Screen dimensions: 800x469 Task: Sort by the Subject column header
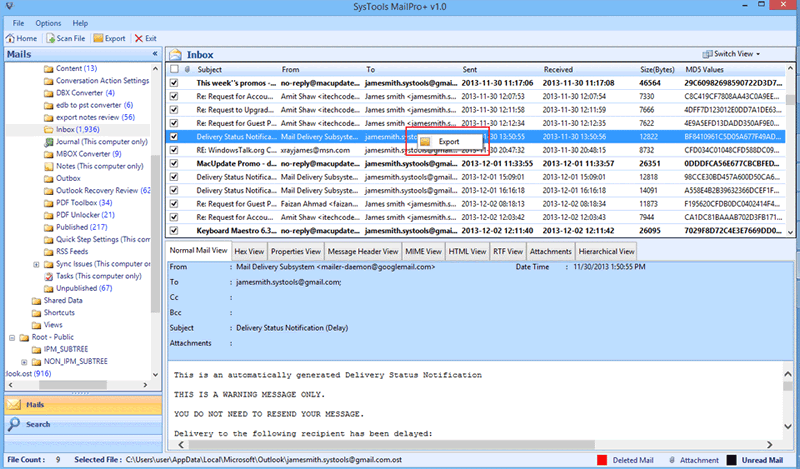click(209, 69)
